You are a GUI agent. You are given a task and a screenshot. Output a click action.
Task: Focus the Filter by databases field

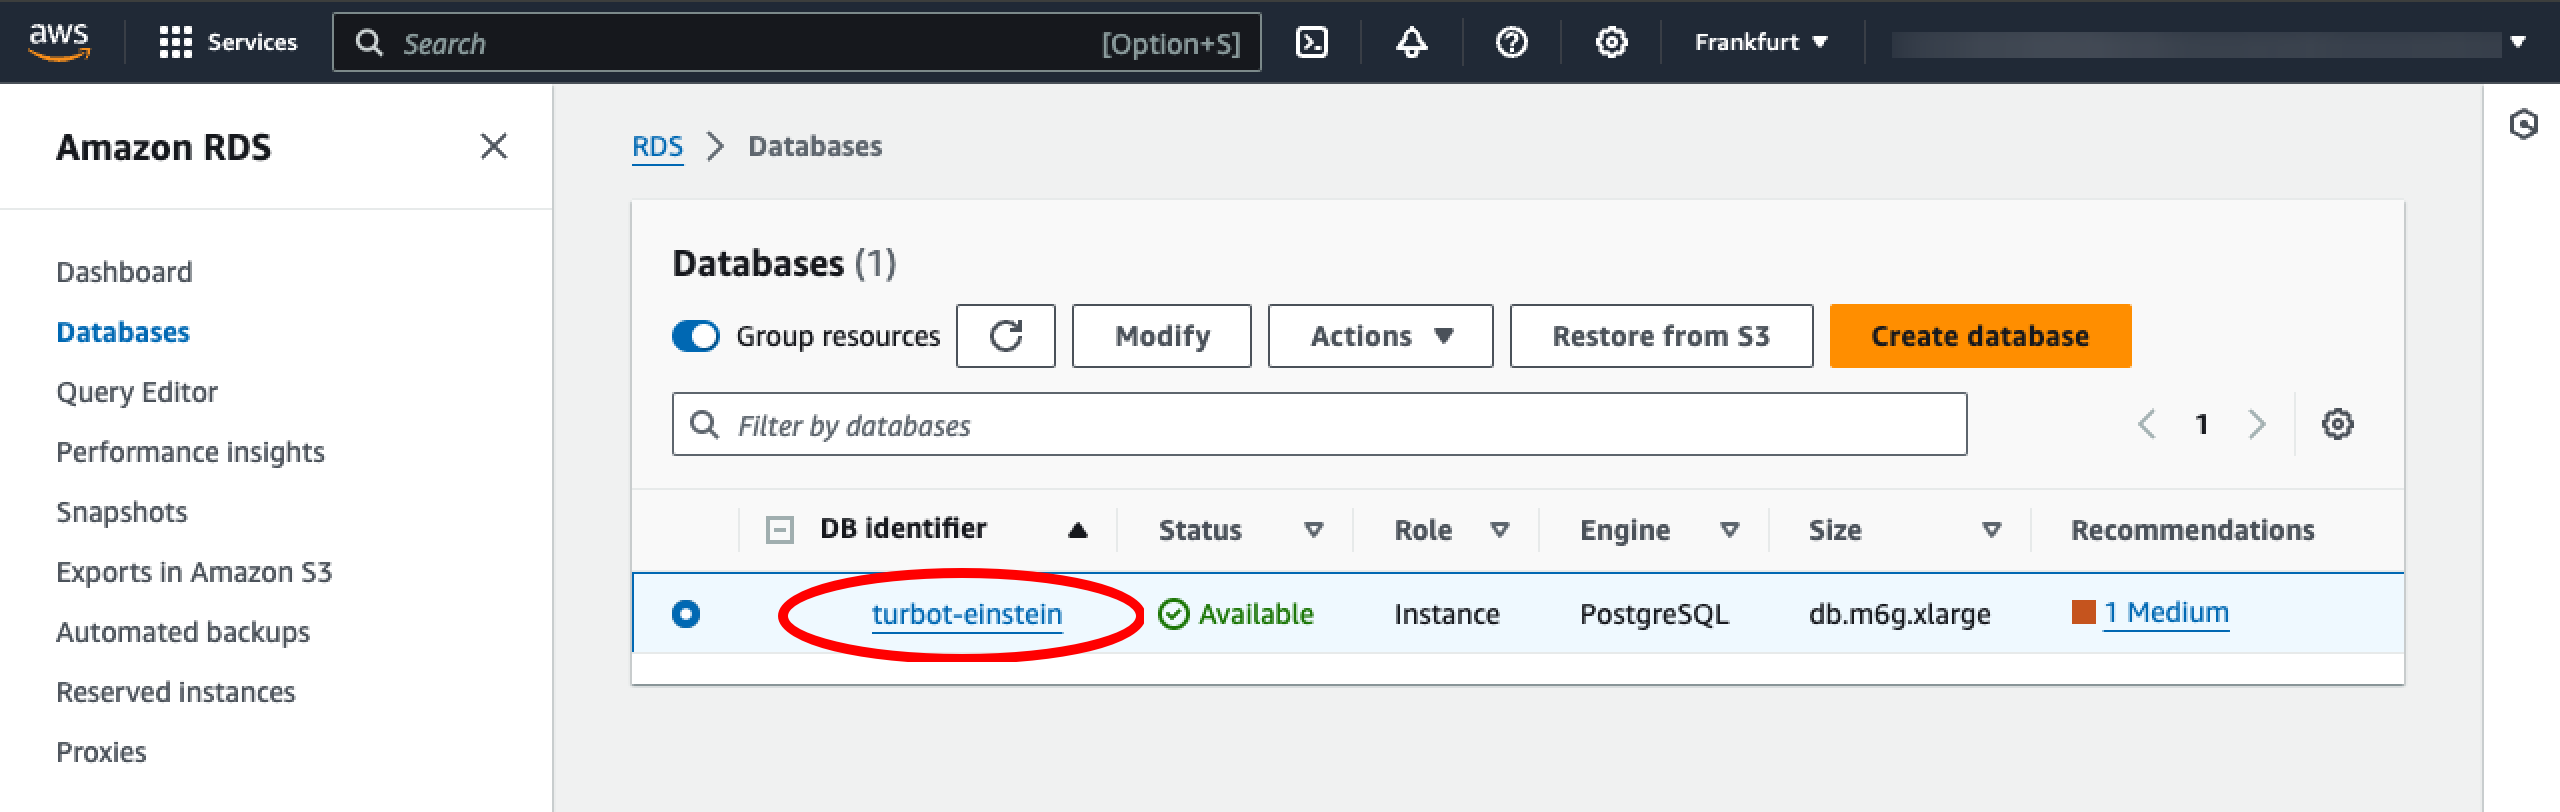tap(1319, 425)
